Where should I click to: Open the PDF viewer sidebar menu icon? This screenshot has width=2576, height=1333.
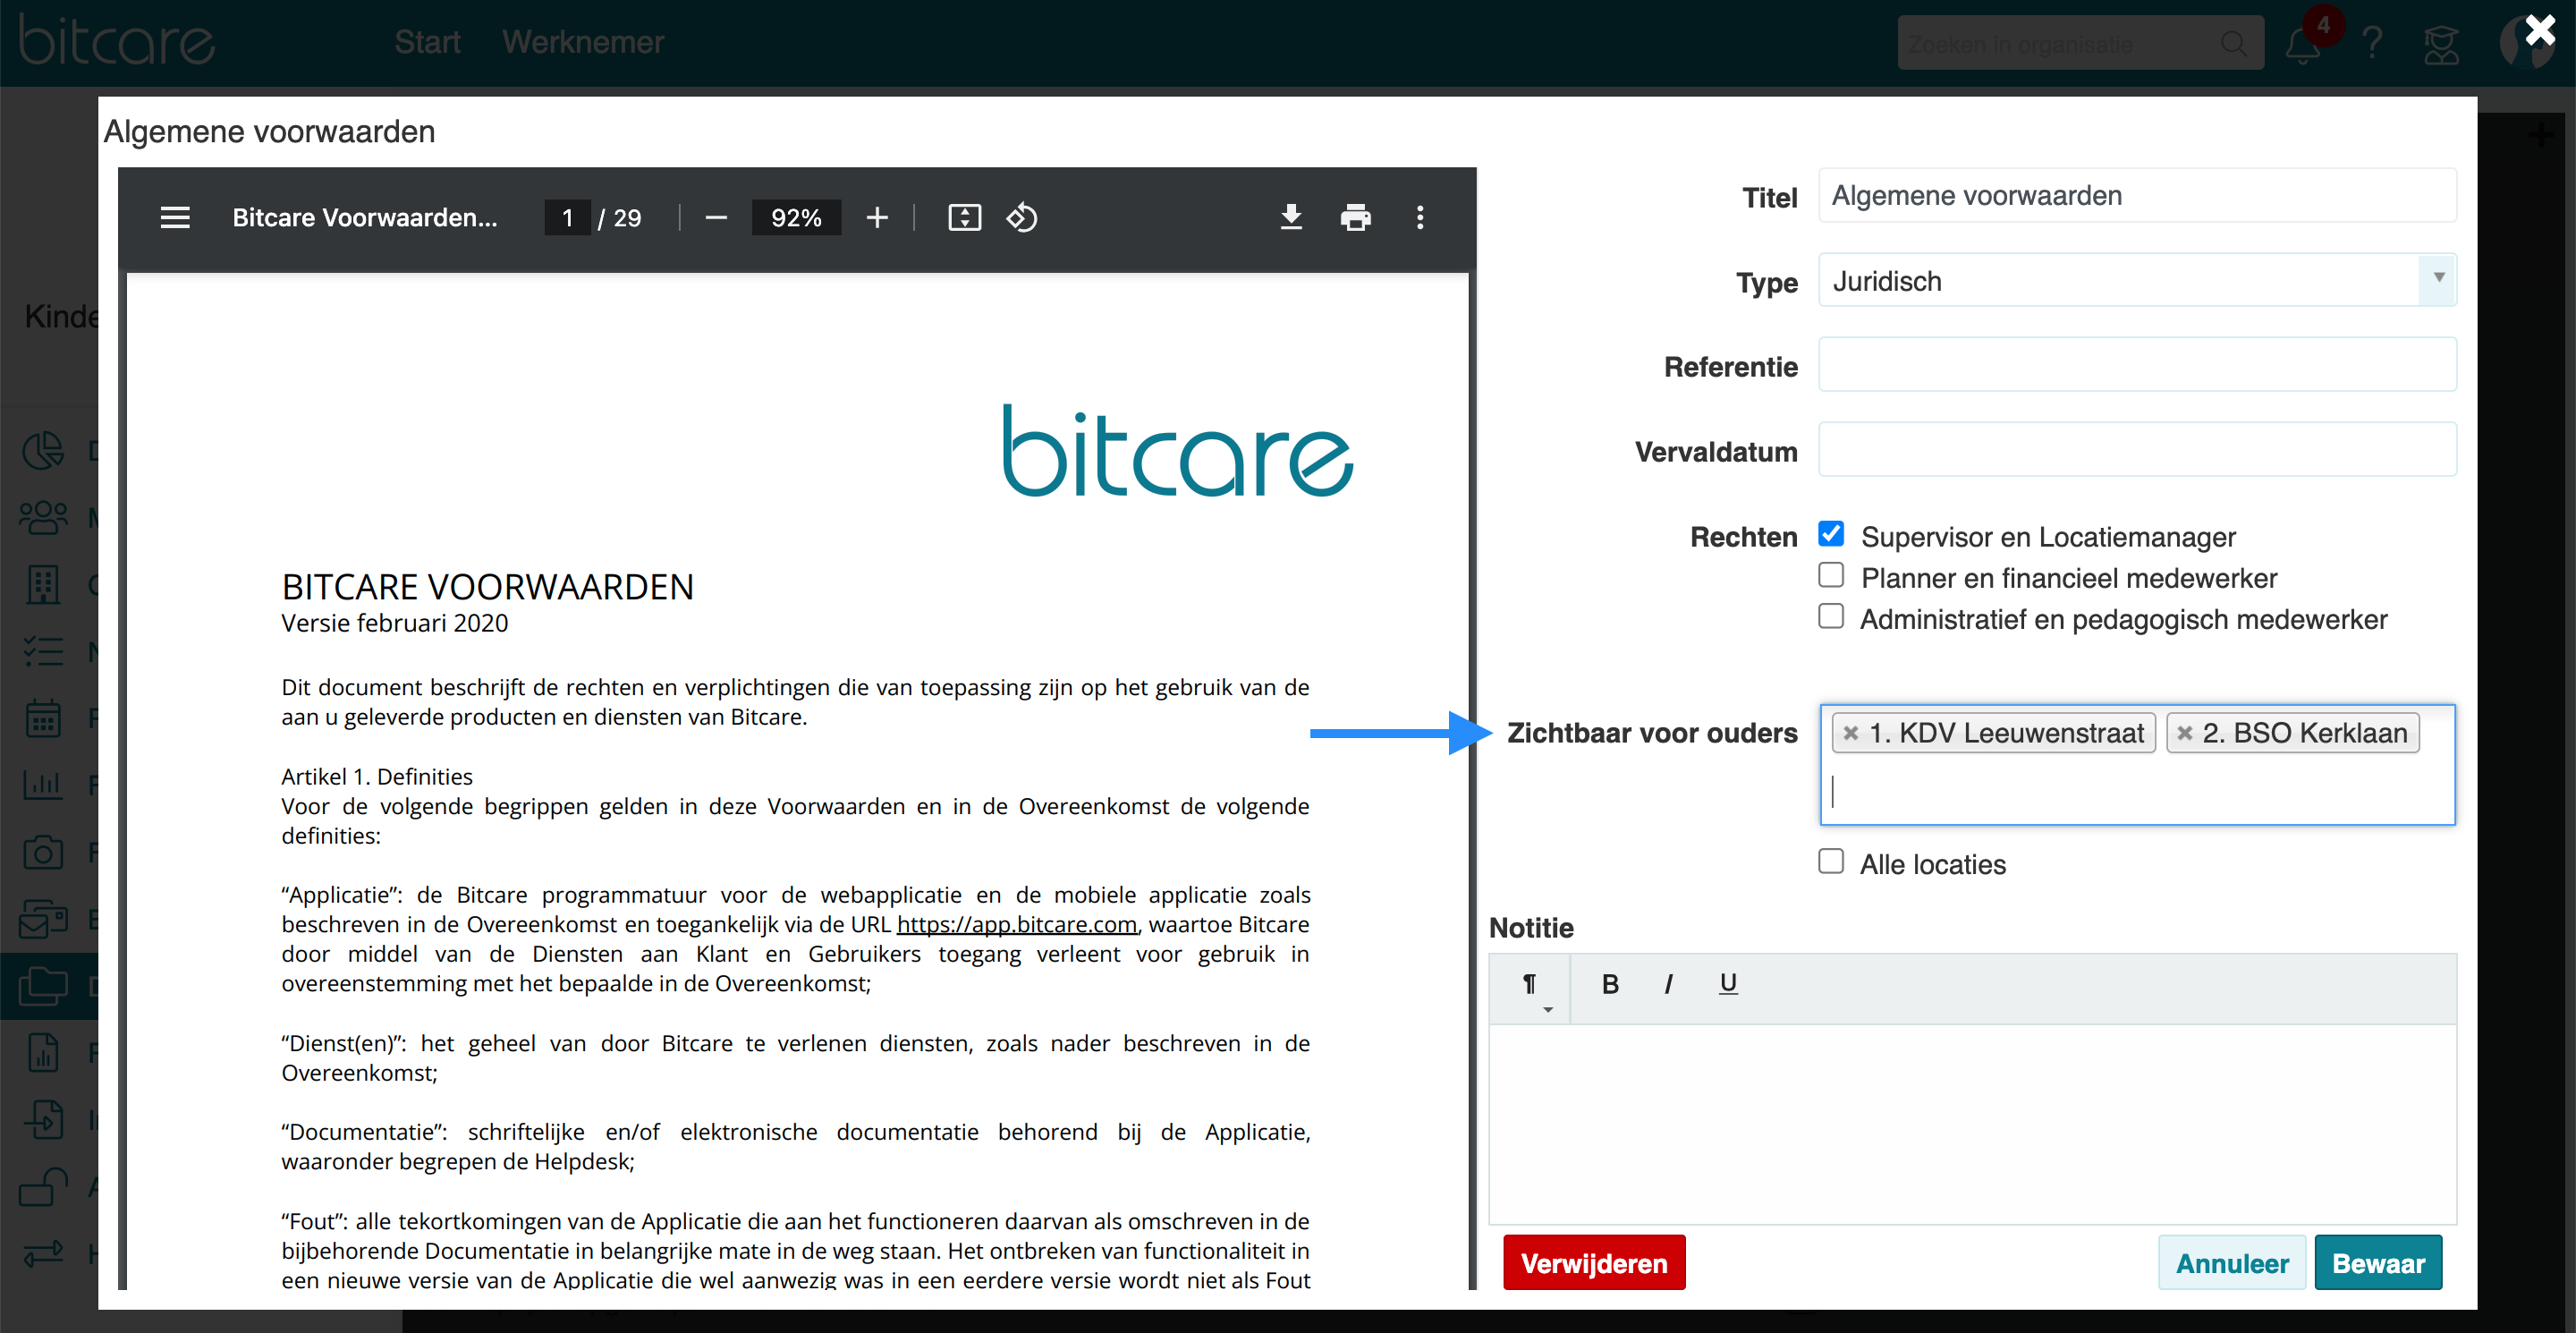[175, 217]
